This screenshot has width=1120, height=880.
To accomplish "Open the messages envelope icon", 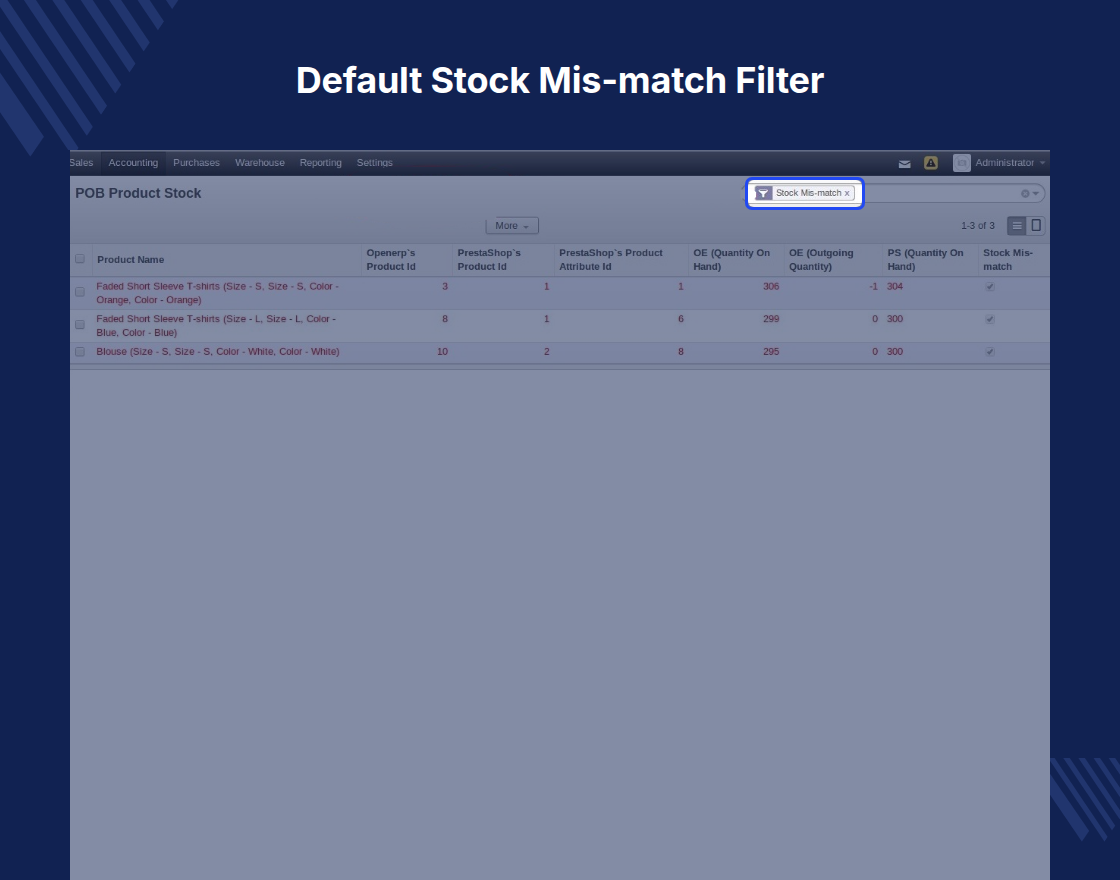I will pyautogui.click(x=904, y=164).
